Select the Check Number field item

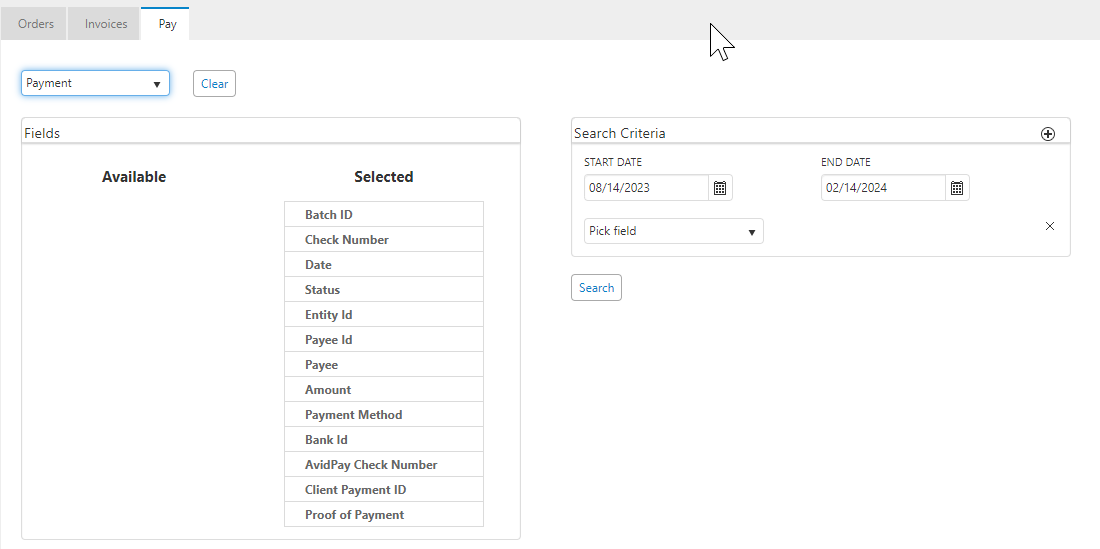pos(384,240)
